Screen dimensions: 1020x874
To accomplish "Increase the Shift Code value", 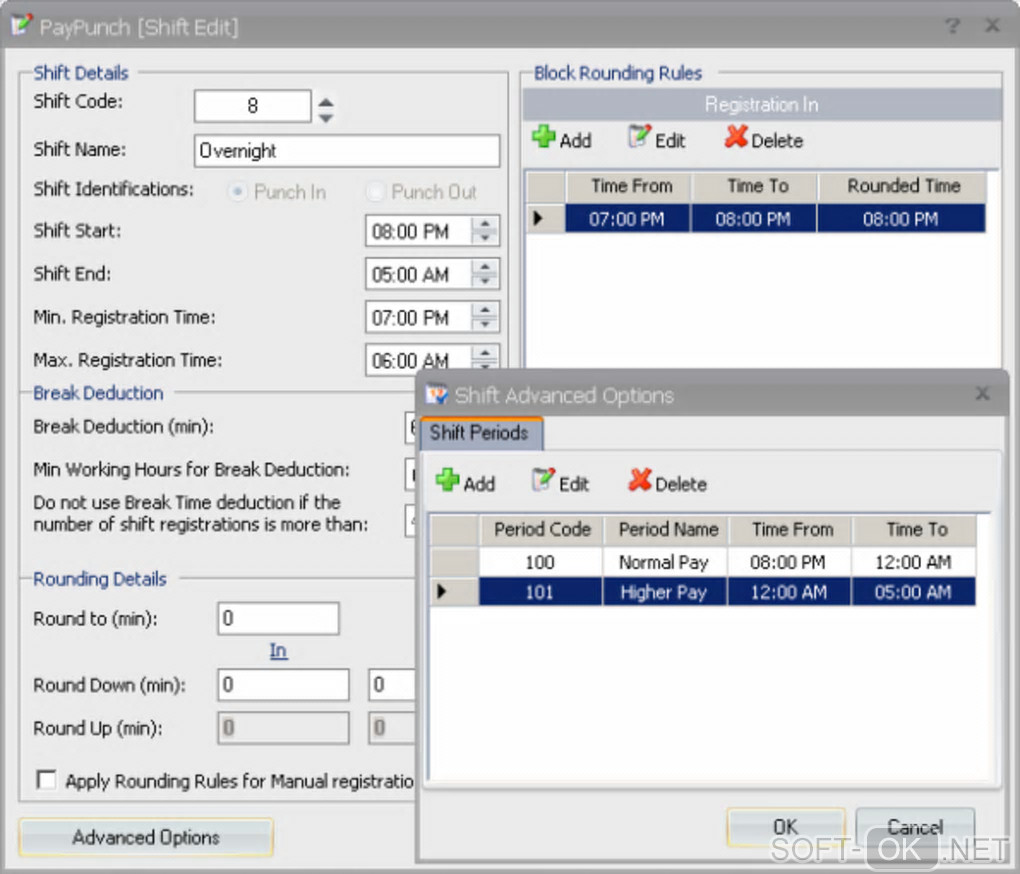I will coord(326,101).
